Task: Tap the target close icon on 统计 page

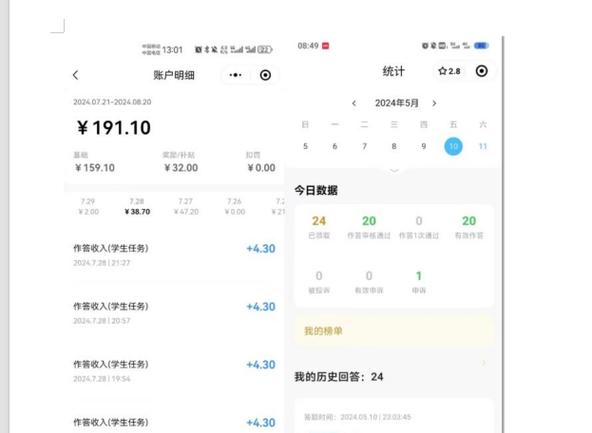Action: pyautogui.click(x=481, y=71)
